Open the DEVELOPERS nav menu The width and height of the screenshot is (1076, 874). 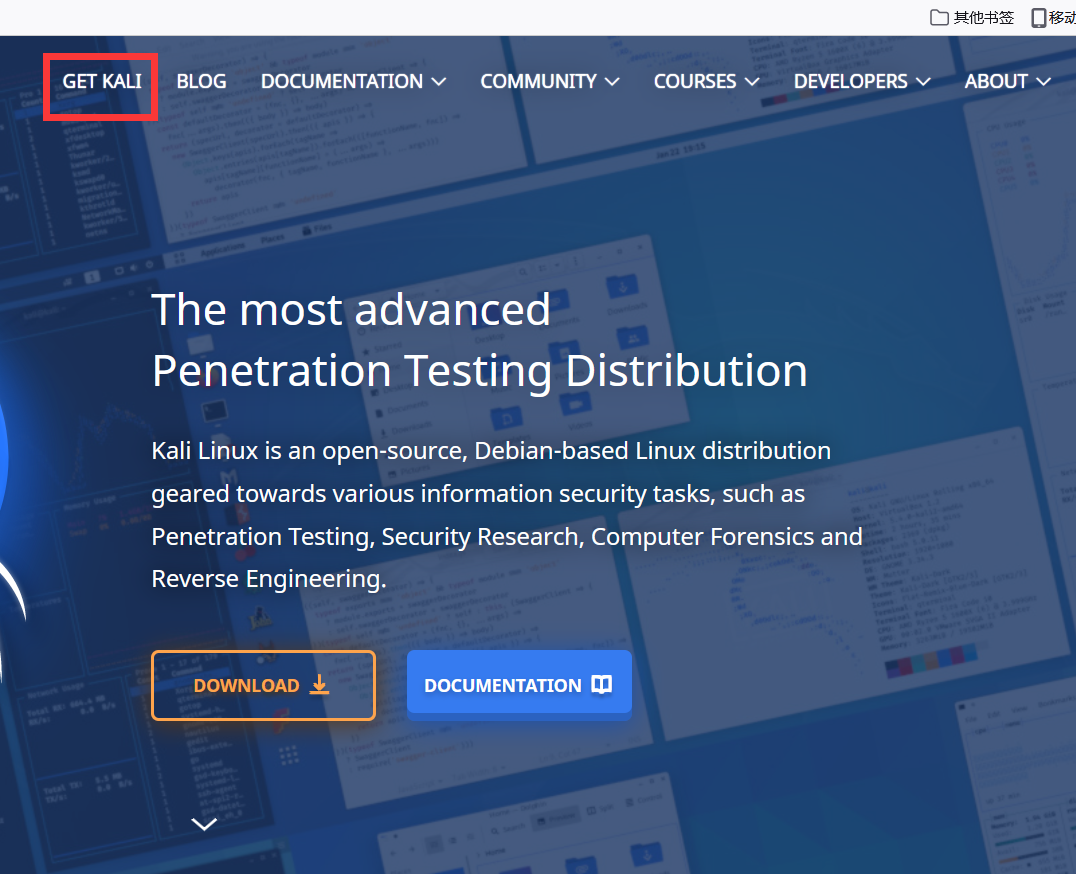pos(862,82)
